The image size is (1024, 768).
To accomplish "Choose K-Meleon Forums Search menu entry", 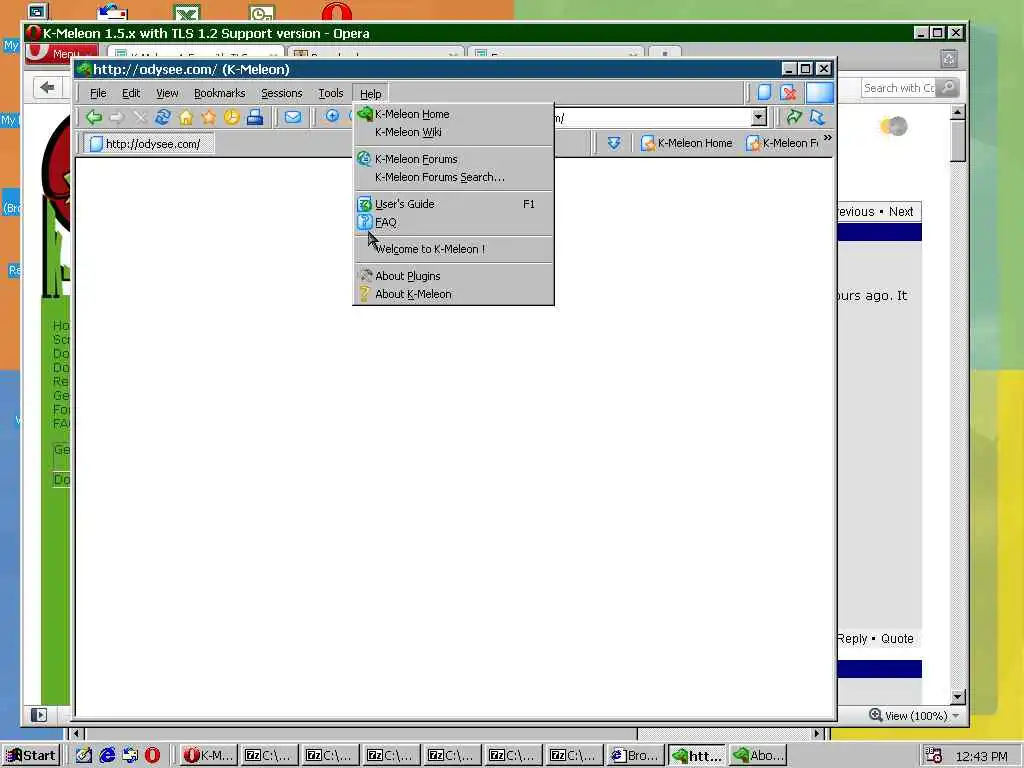I will coord(454,177).
